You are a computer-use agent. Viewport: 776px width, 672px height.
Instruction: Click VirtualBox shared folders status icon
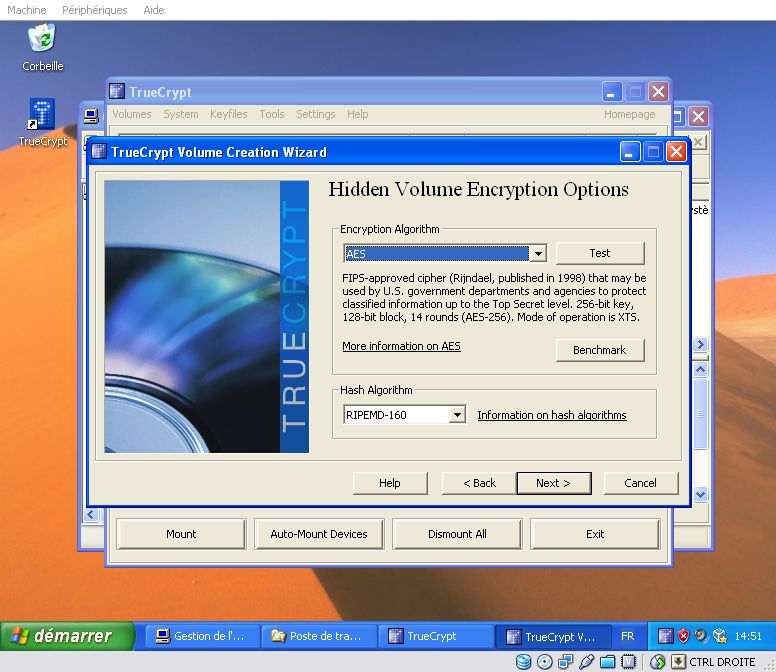pyautogui.click(x=608, y=662)
